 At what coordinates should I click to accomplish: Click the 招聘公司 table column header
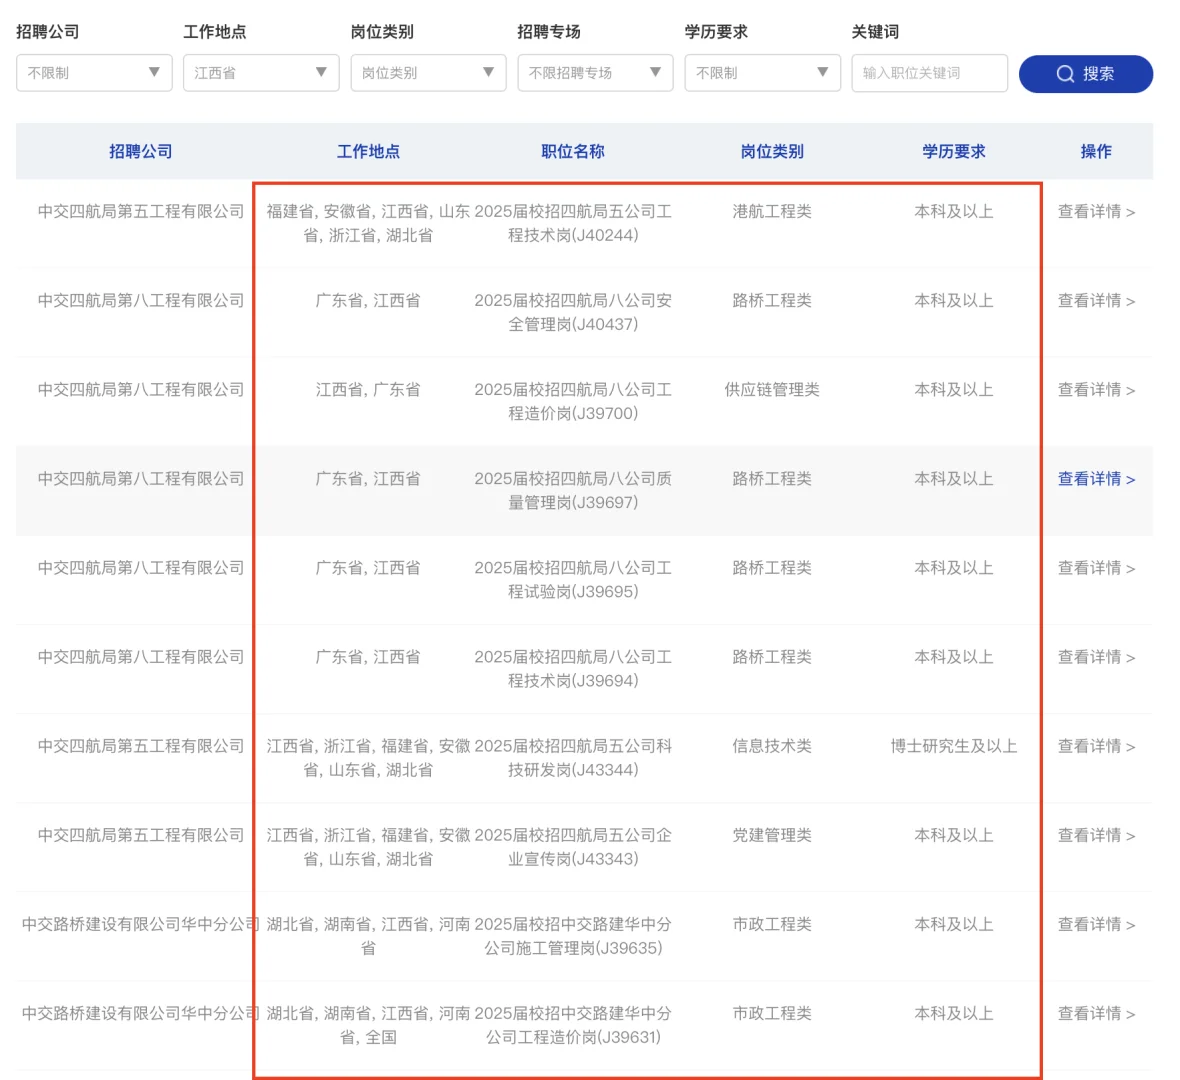141,151
